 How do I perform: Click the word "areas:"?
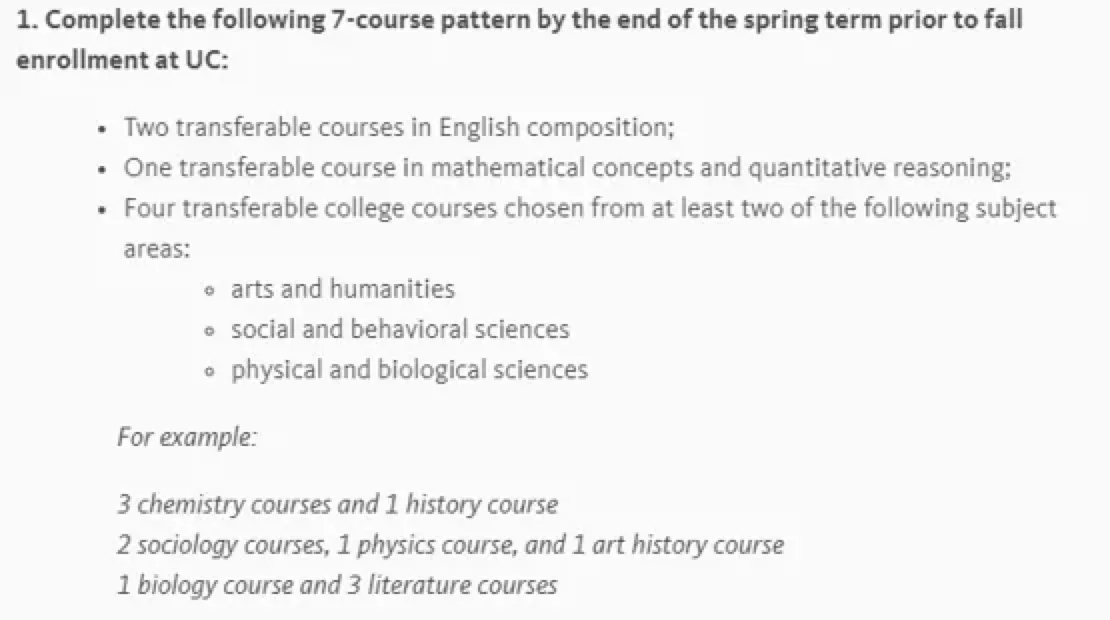[x=157, y=249]
